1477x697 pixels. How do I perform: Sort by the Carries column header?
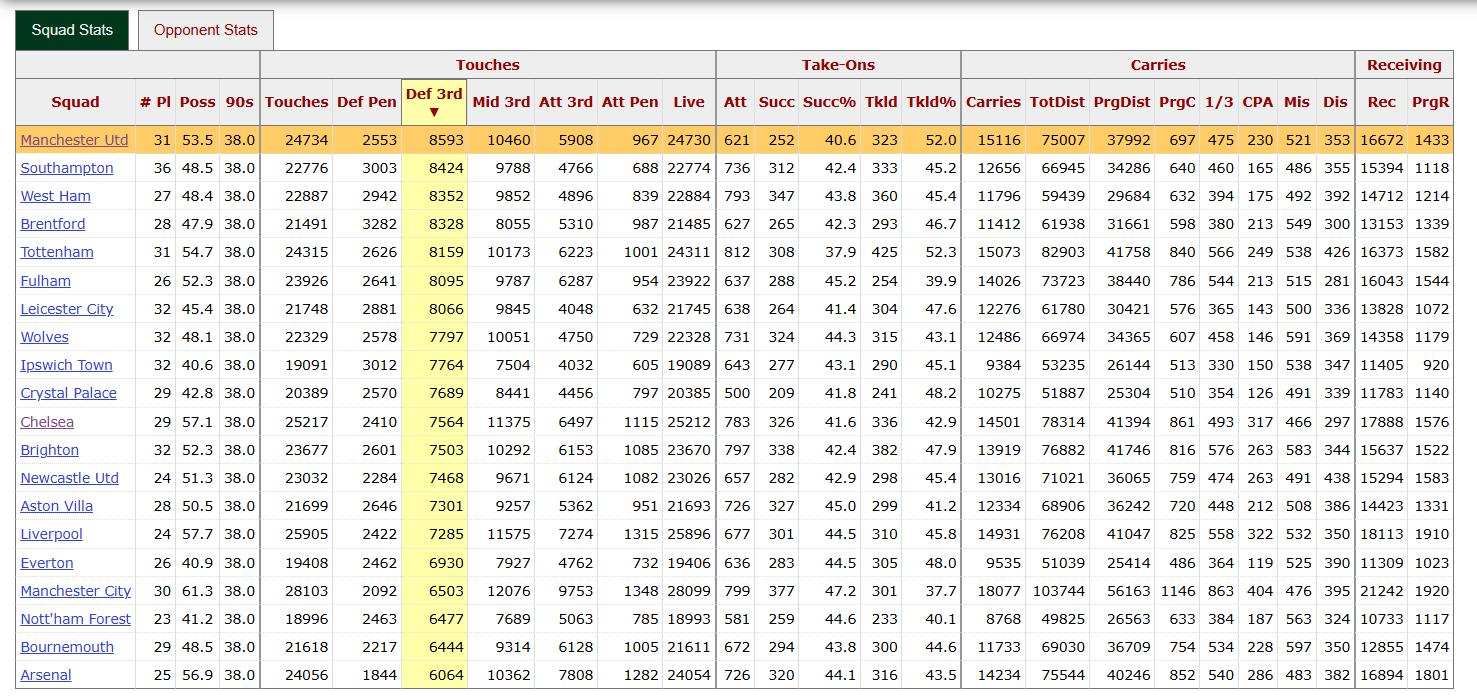click(x=993, y=102)
